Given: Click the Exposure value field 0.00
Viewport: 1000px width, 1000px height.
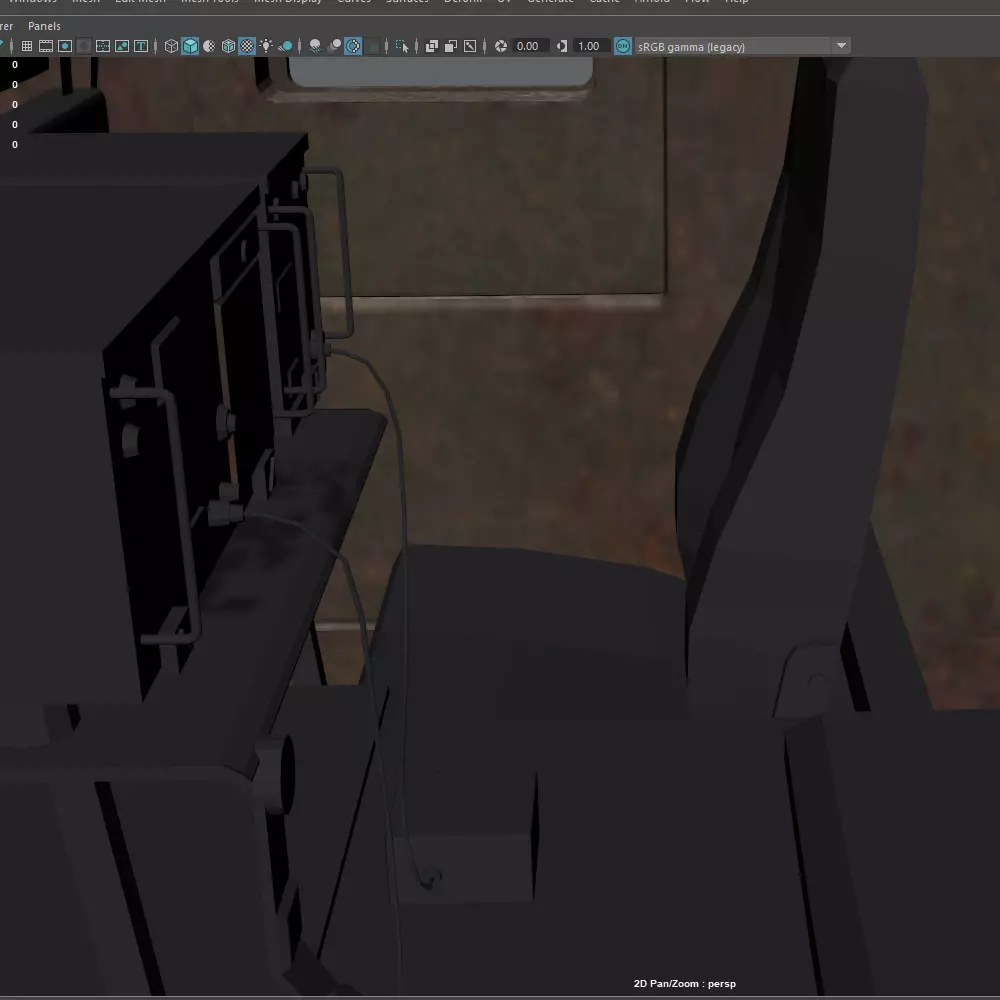Looking at the screenshot, I should 530,46.
